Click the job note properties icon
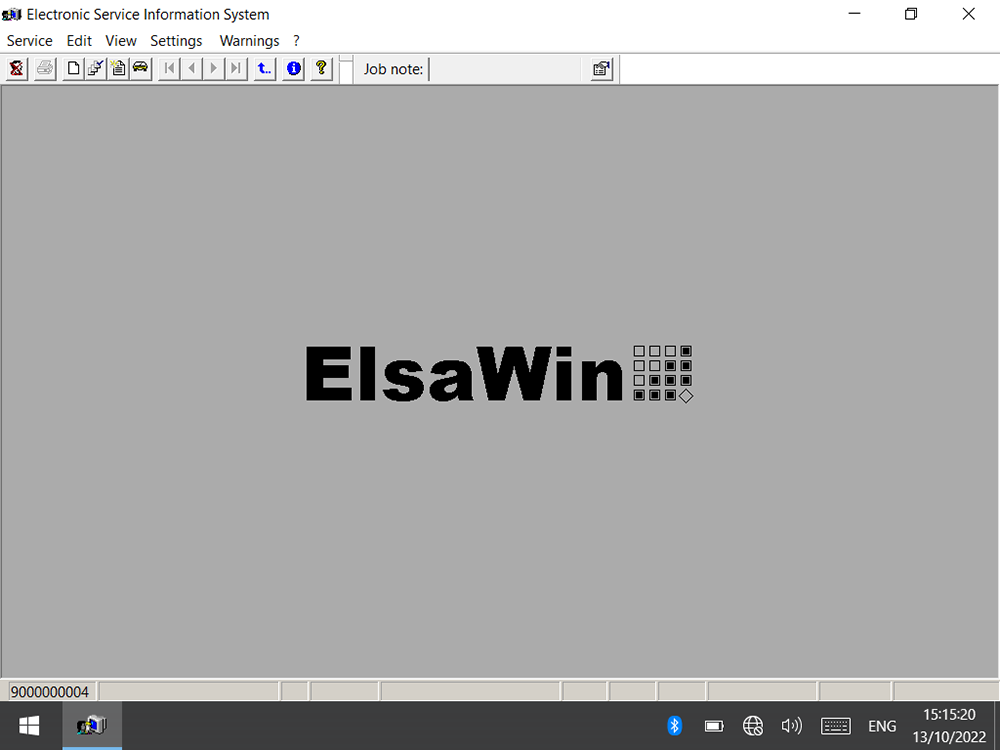This screenshot has width=1000, height=750. click(601, 69)
